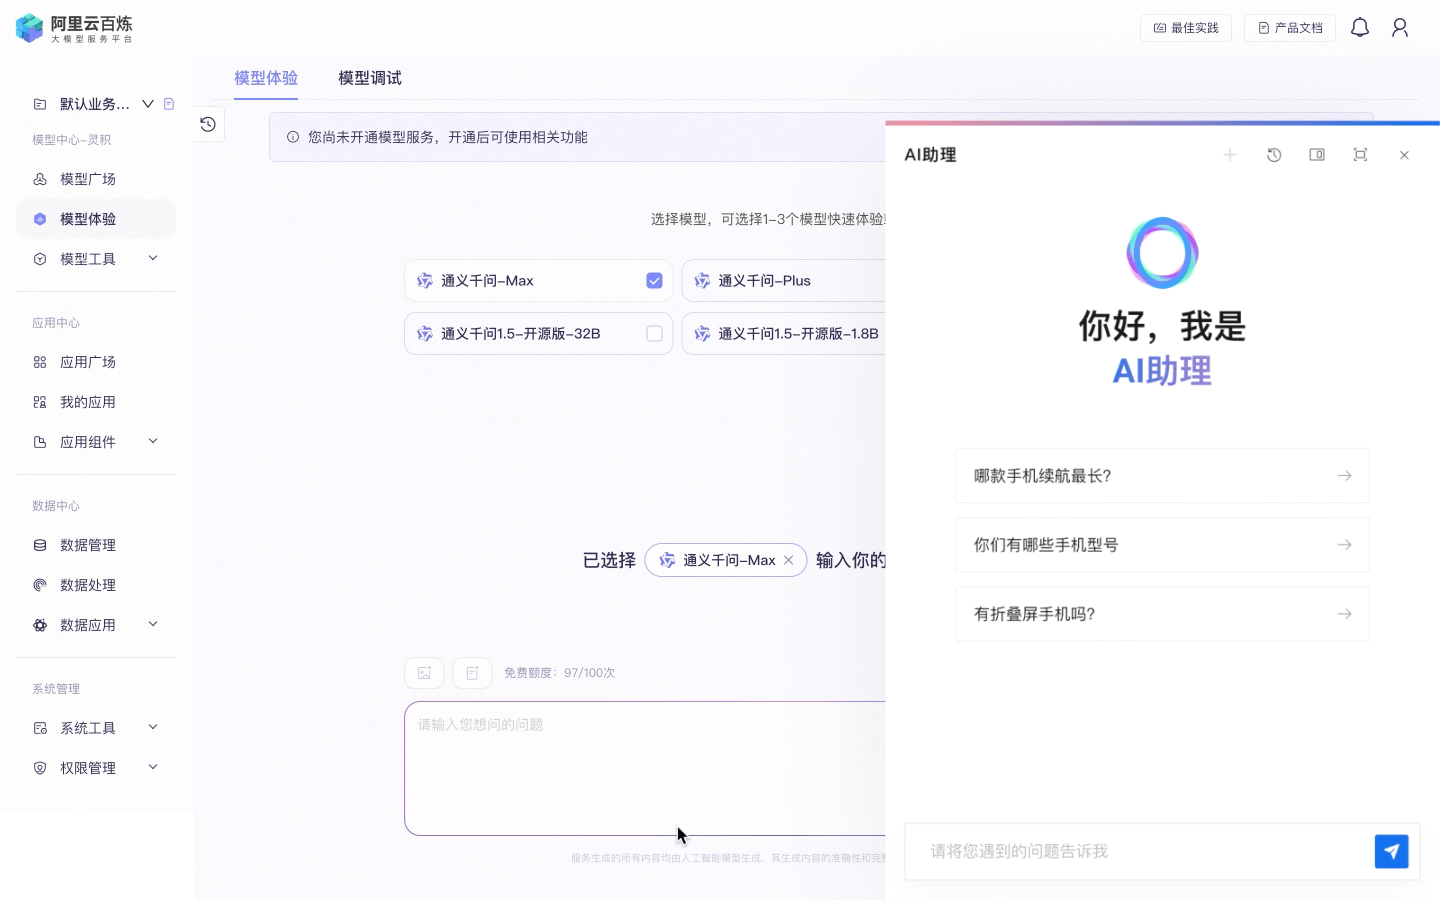Viewport: 1440px width, 900px height.
Task: Click the image upload icon above prompt box
Action: click(424, 673)
